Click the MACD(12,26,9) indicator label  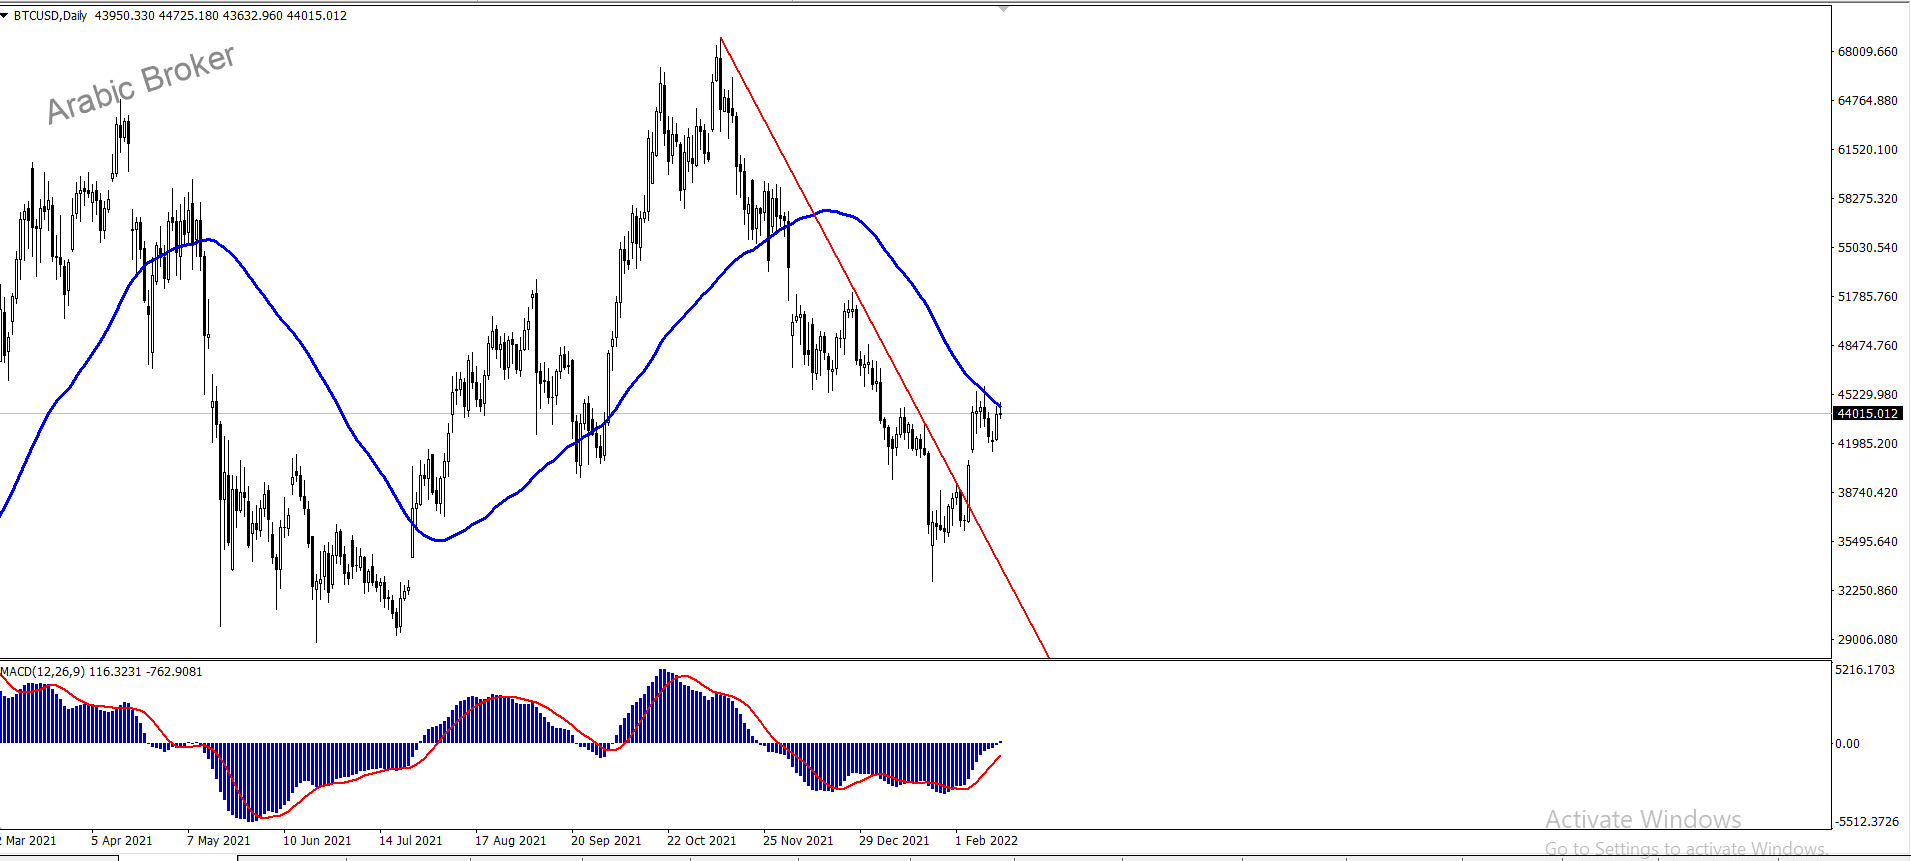[x=42, y=672]
